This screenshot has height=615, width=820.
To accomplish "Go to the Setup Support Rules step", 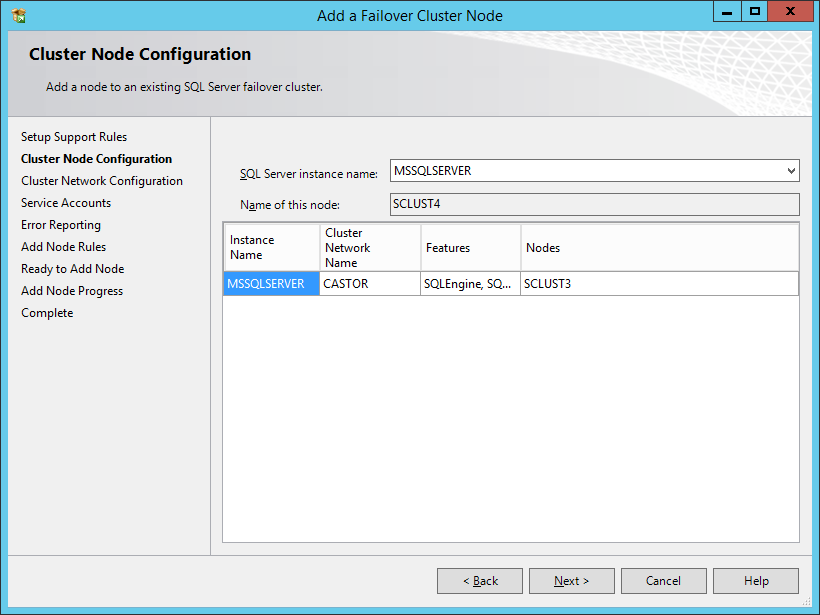I will click(x=74, y=137).
